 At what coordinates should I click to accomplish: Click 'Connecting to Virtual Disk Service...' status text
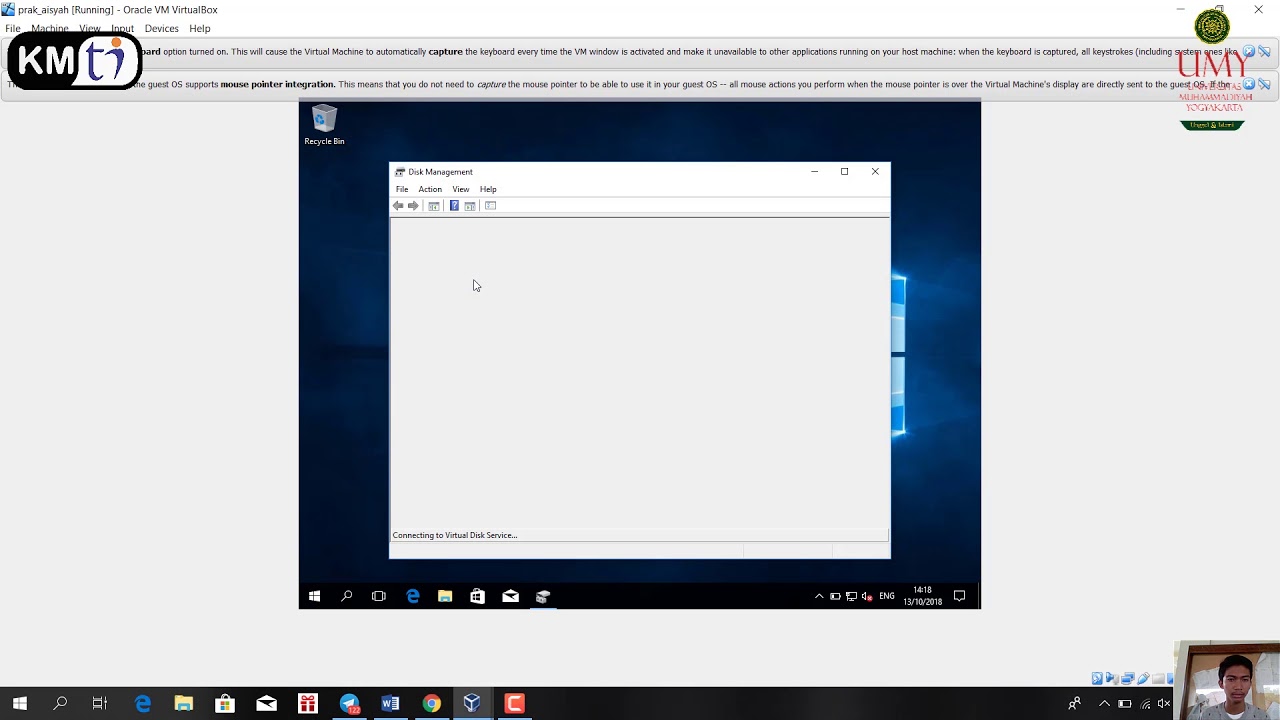pos(455,535)
